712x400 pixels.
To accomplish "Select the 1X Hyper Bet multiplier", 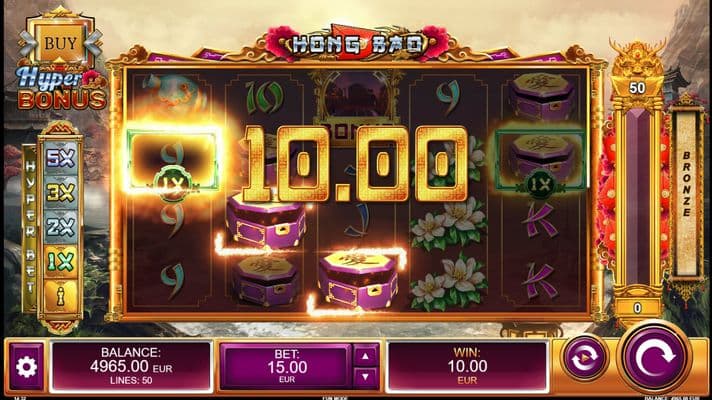I will point(60,262).
